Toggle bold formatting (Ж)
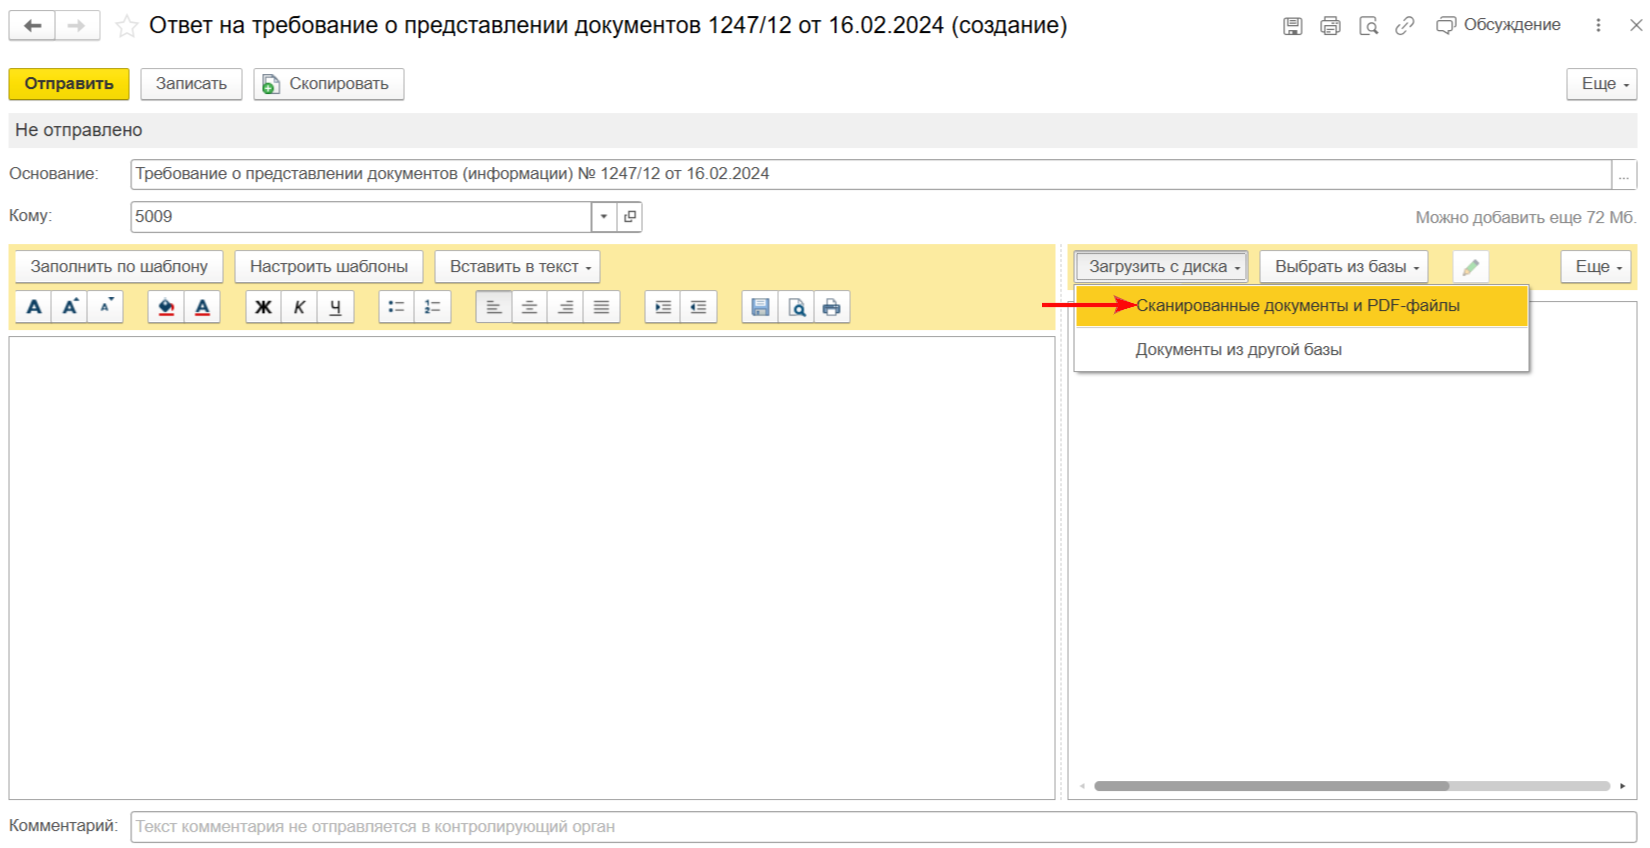The height and width of the screenshot is (848, 1650). click(x=264, y=307)
